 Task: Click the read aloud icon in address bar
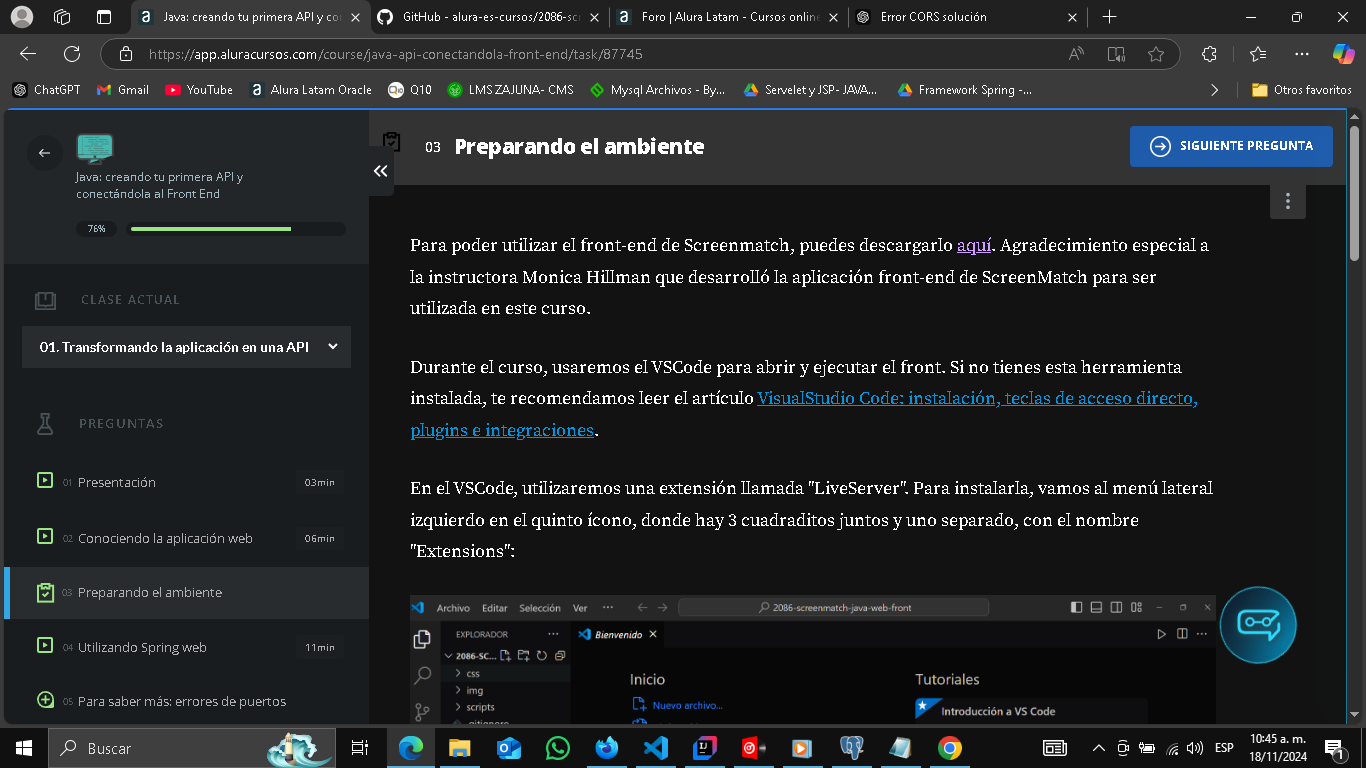pyautogui.click(x=1077, y=54)
